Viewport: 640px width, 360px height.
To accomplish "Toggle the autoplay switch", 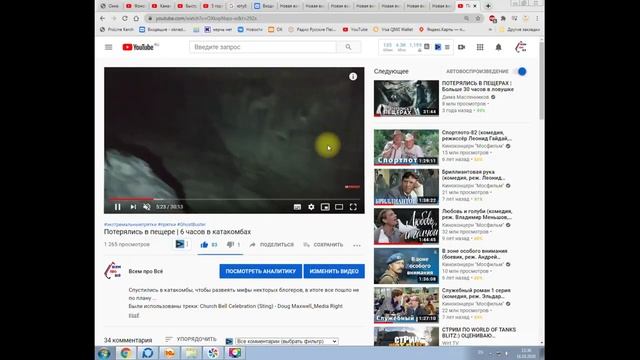I will 521,71.
